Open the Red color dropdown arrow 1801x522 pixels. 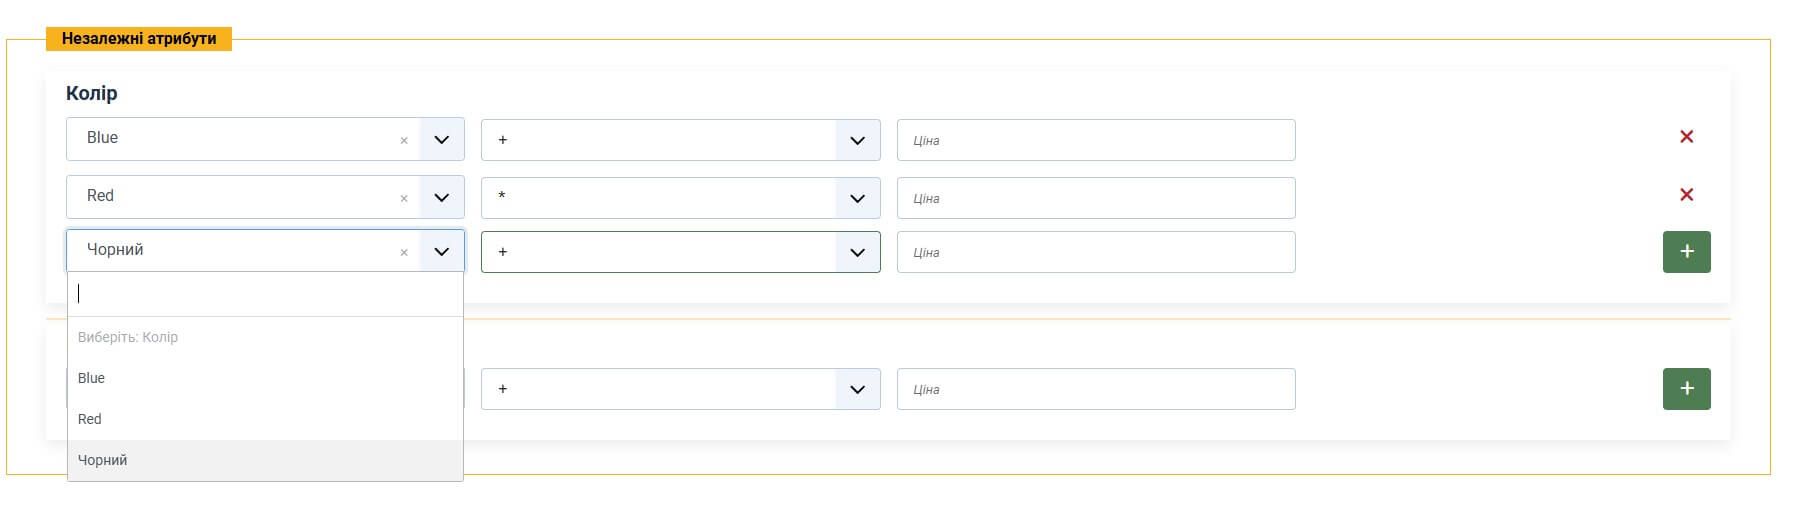click(x=442, y=198)
